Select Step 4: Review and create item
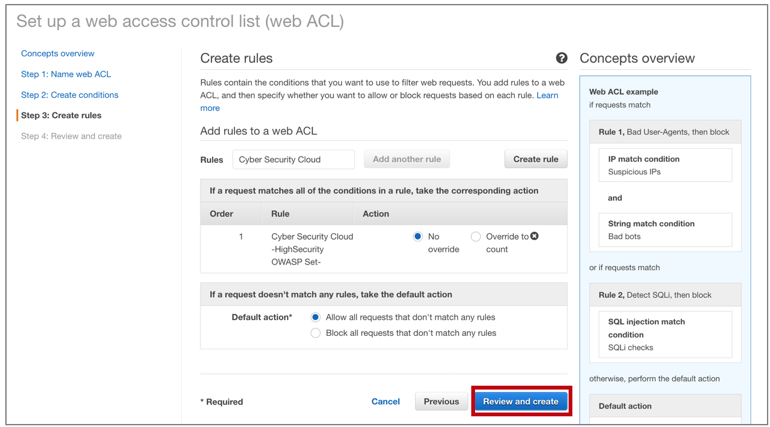Viewport: 770px width, 427px height. [71, 136]
